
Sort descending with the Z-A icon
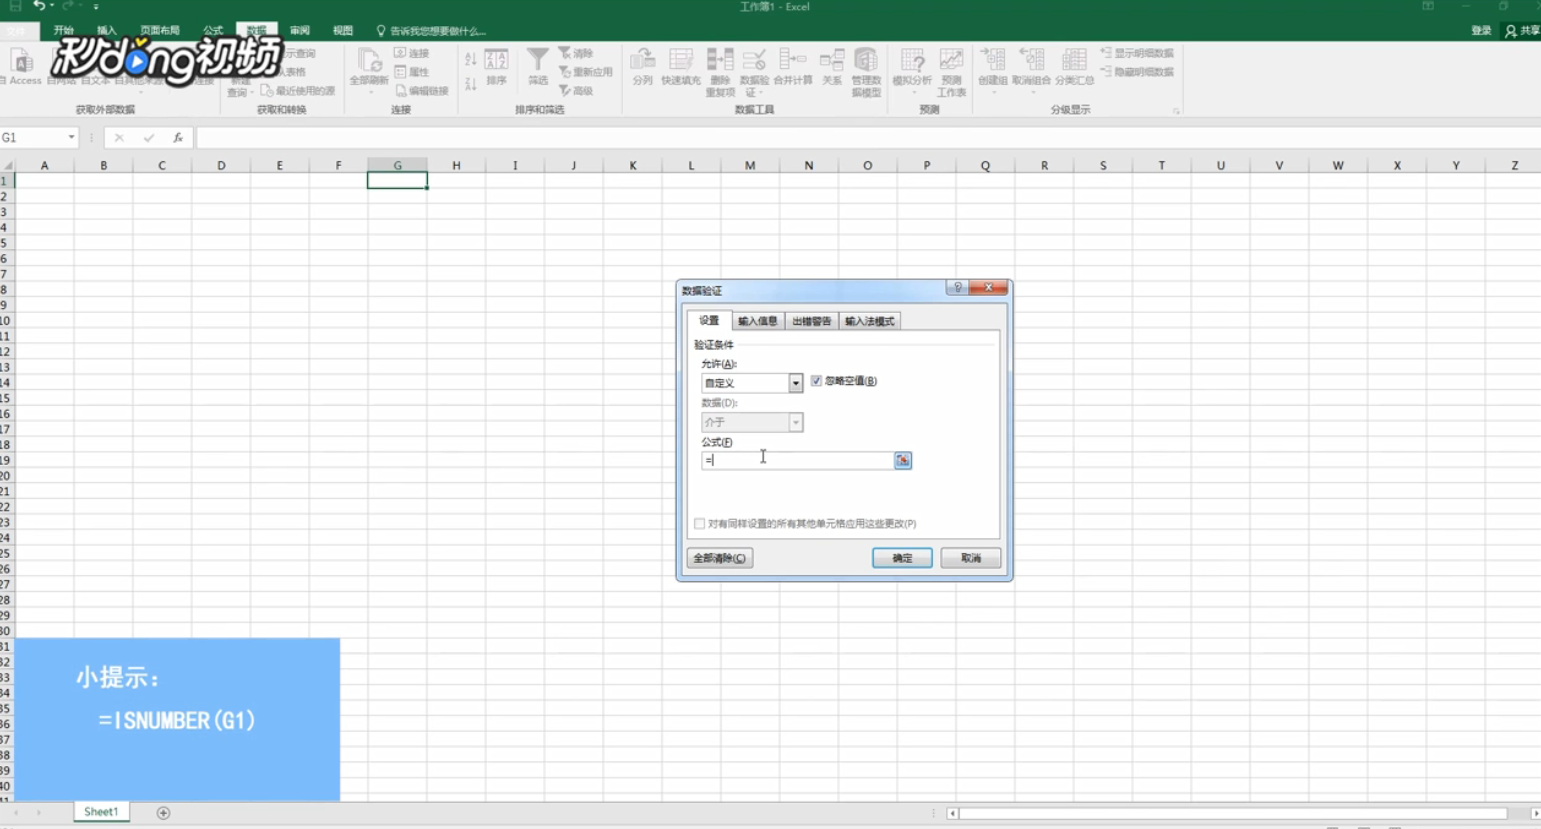click(470, 84)
